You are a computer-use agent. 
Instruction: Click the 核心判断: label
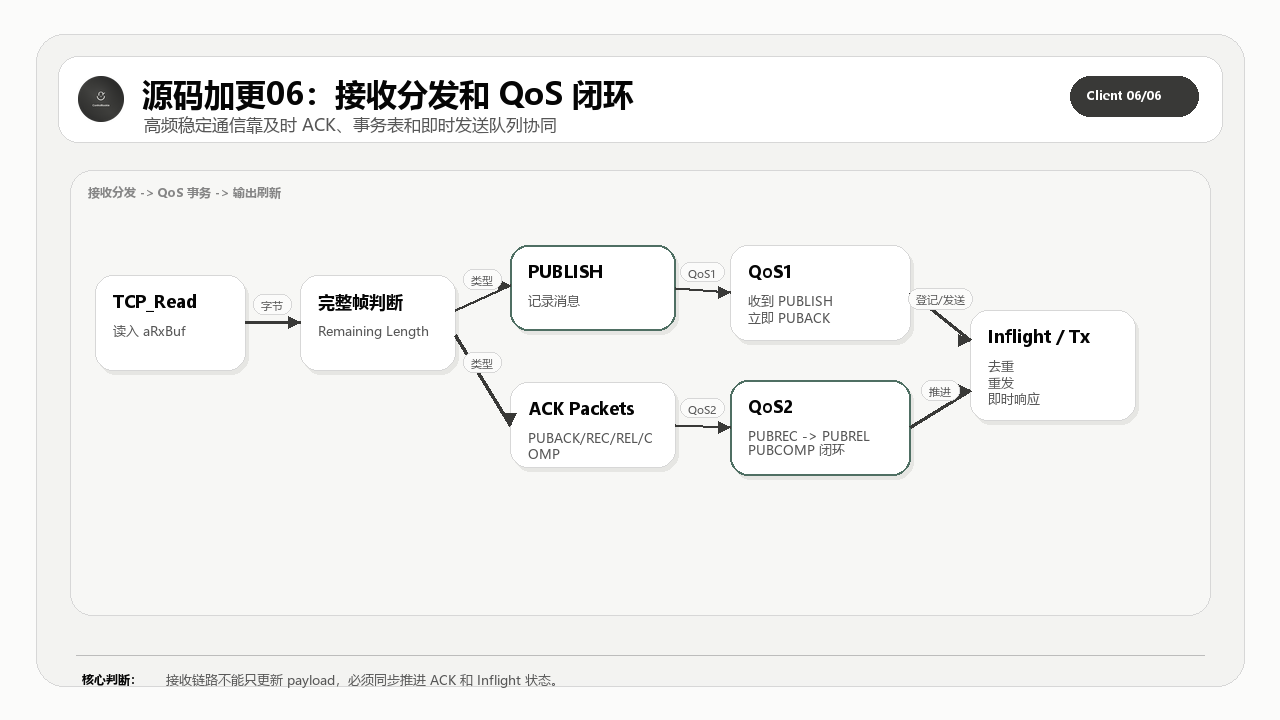click(x=108, y=680)
